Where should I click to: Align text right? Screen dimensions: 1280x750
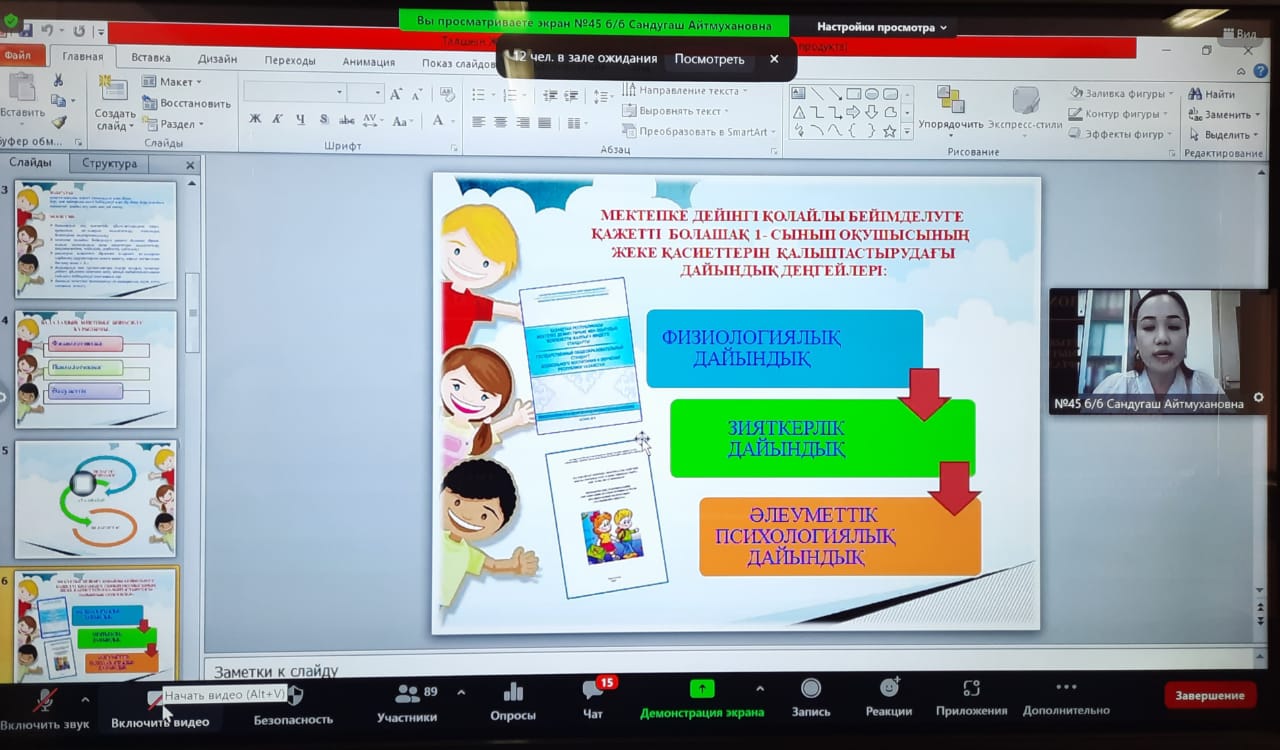pos(522,122)
